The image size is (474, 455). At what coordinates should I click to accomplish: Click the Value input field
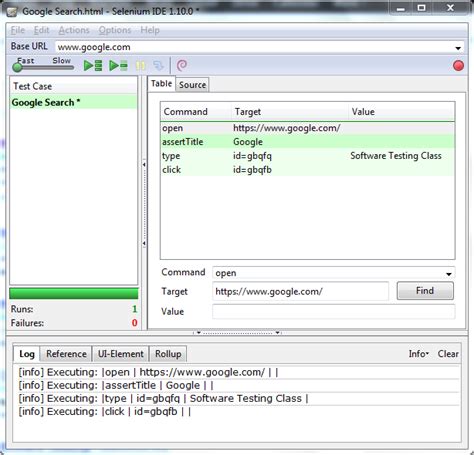333,312
